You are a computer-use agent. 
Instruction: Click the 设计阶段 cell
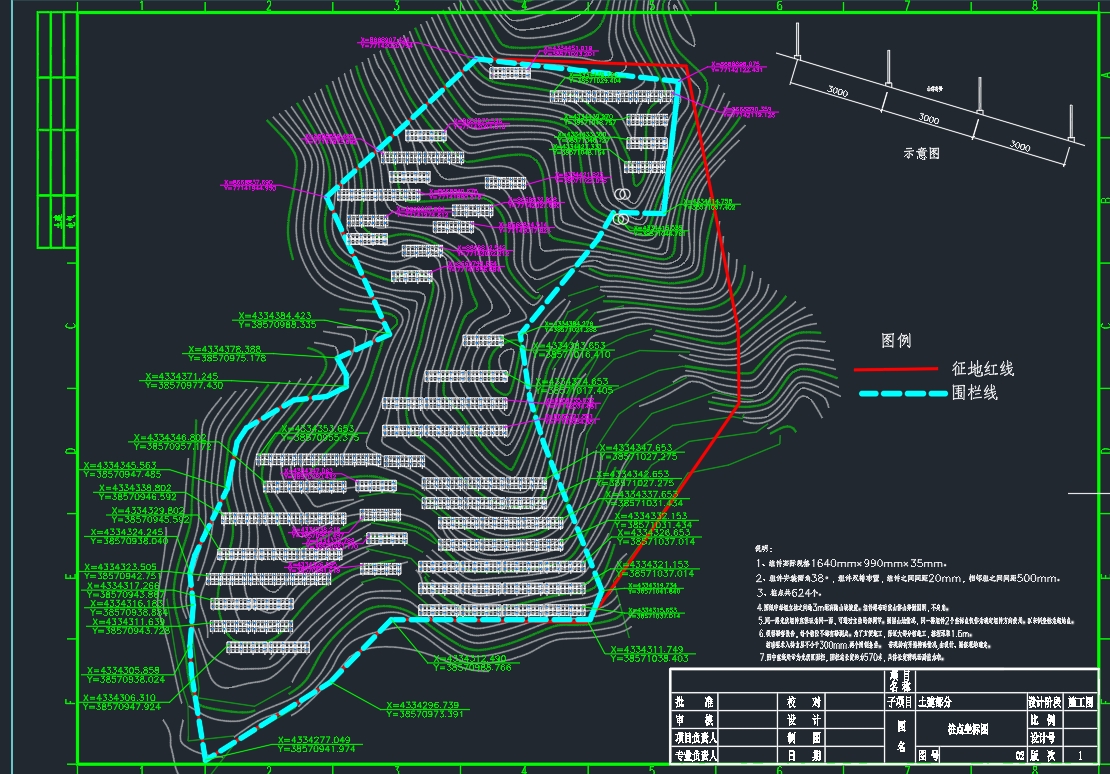click(x=1044, y=702)
